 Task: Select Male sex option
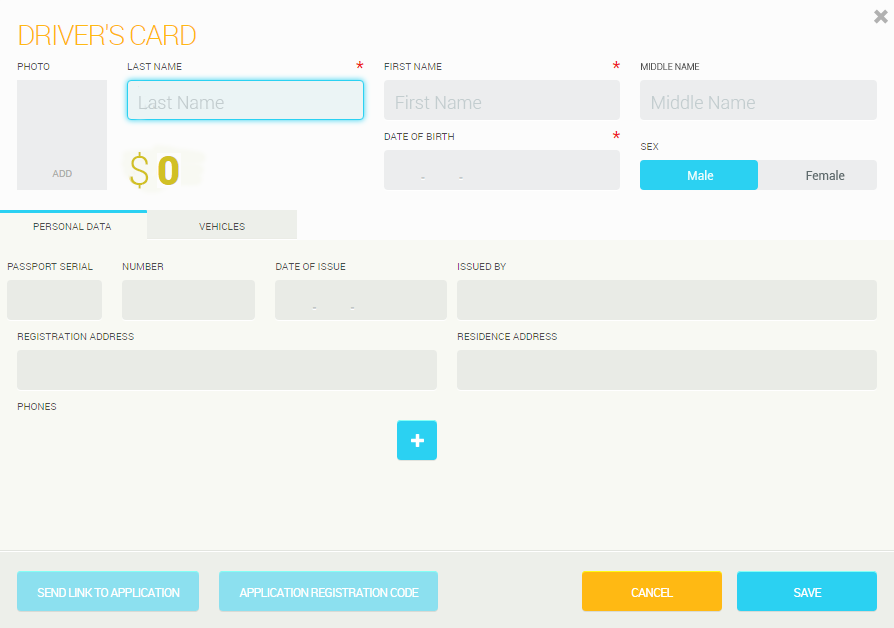point(699,175)
